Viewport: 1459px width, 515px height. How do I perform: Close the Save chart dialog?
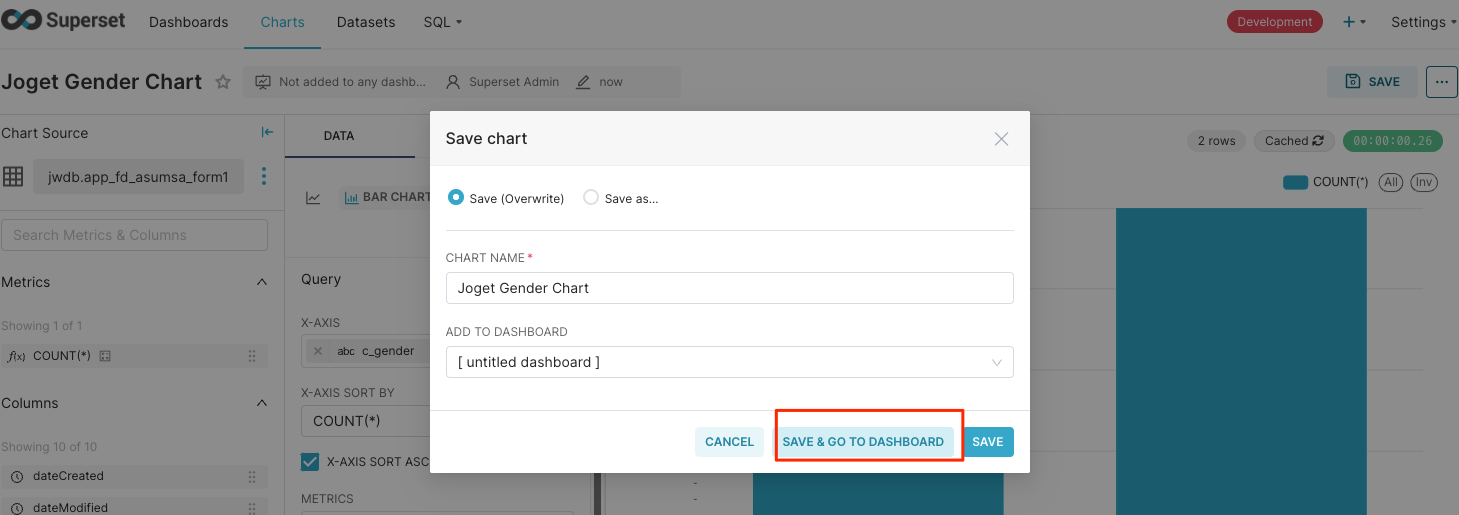pyautogui.click(x=1001, y=139)
